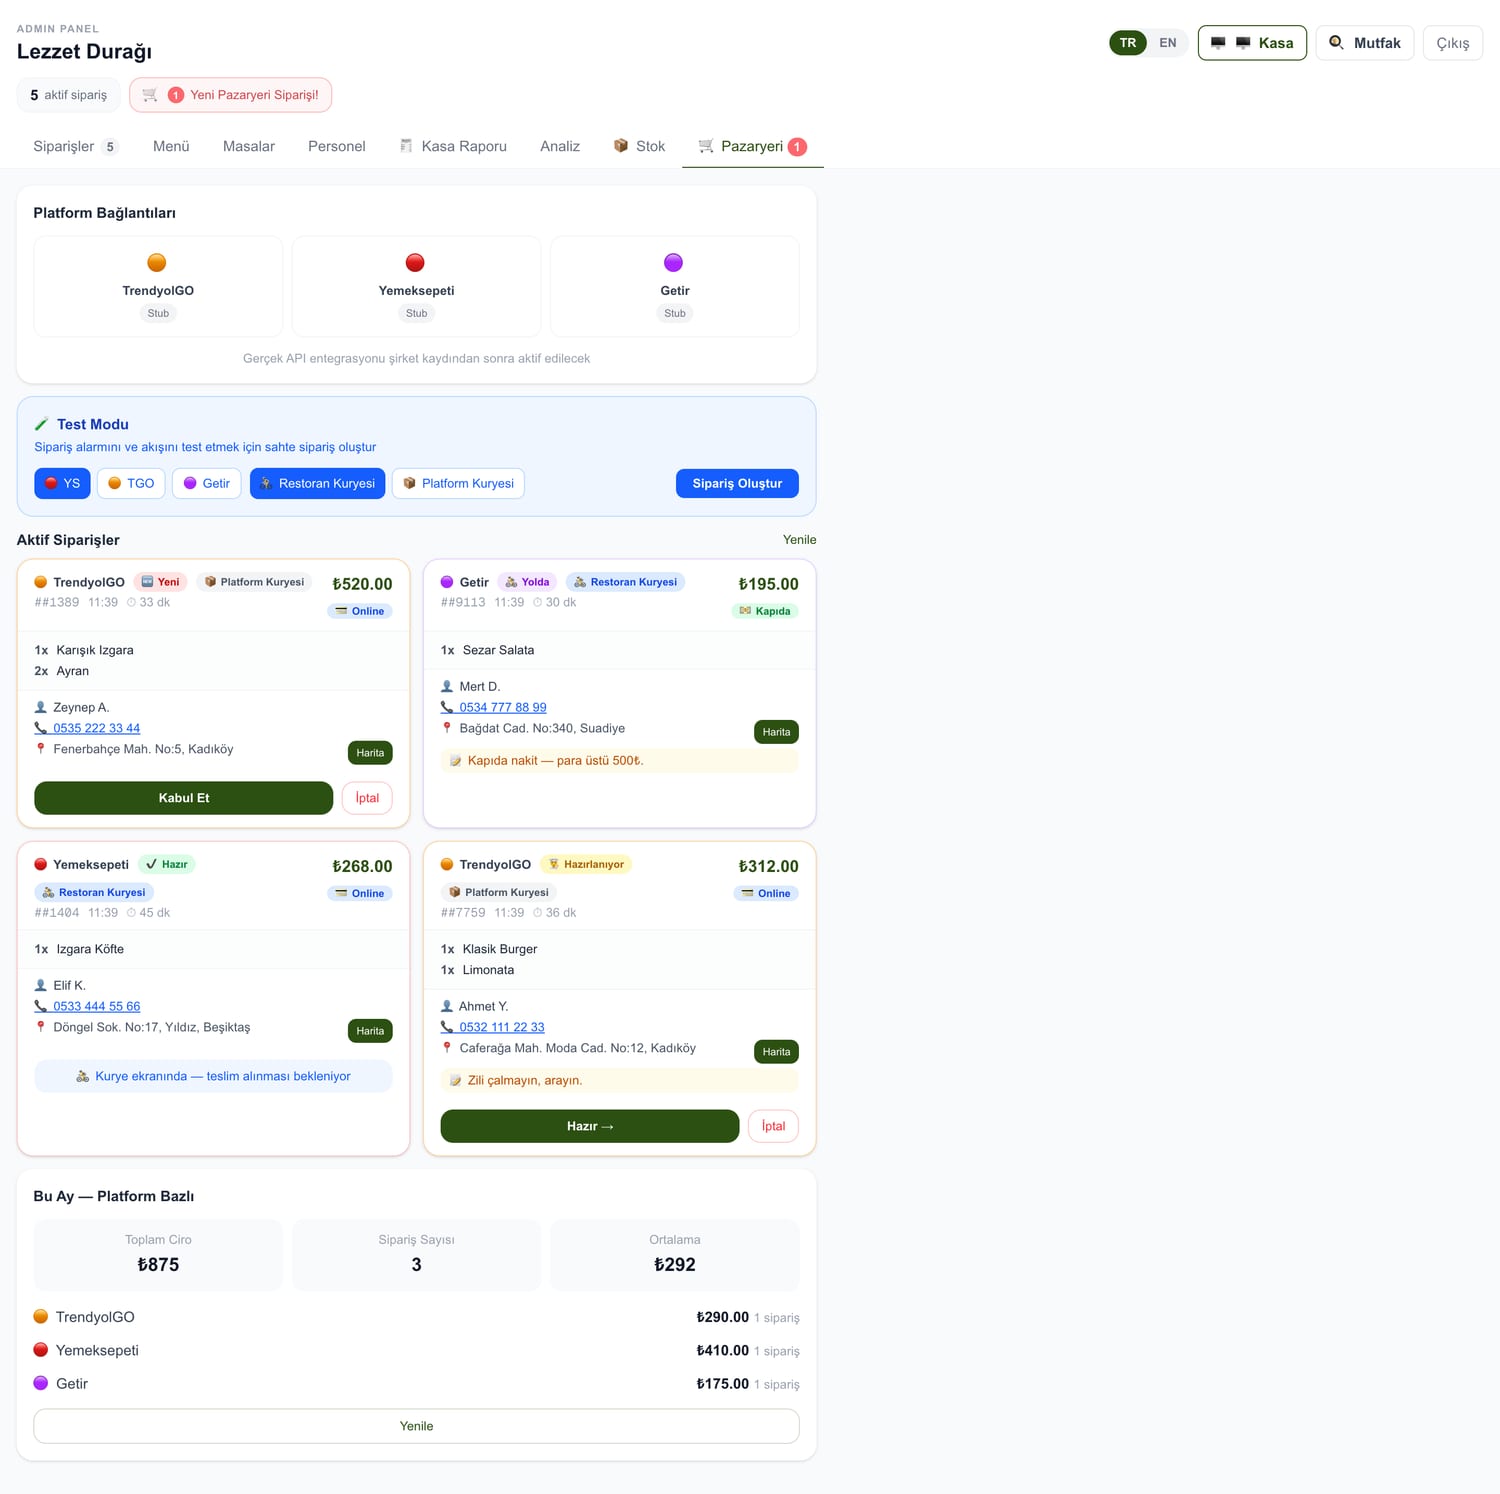Switch language to TR
Viewport: 1500px width, 1494px height.
(1128, 43)
